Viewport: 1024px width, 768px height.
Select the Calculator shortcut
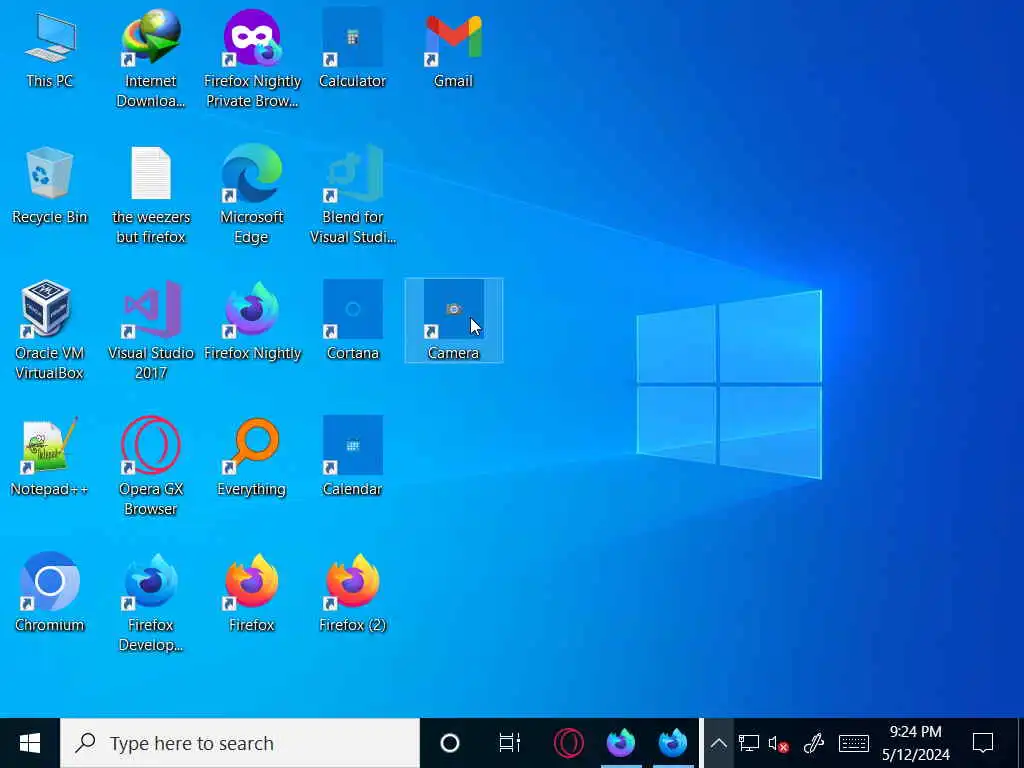tap(353, 50)
